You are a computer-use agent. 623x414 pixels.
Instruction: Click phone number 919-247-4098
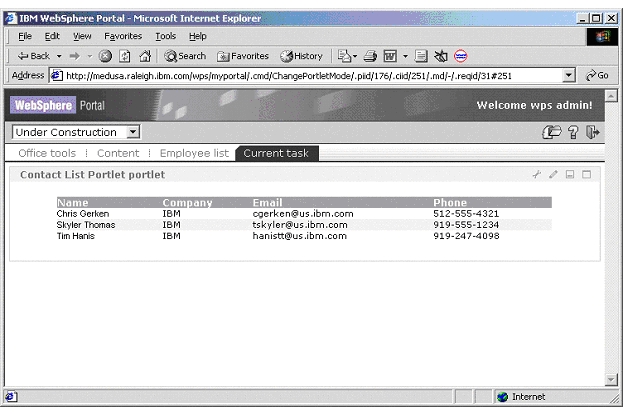coord(466,236)
